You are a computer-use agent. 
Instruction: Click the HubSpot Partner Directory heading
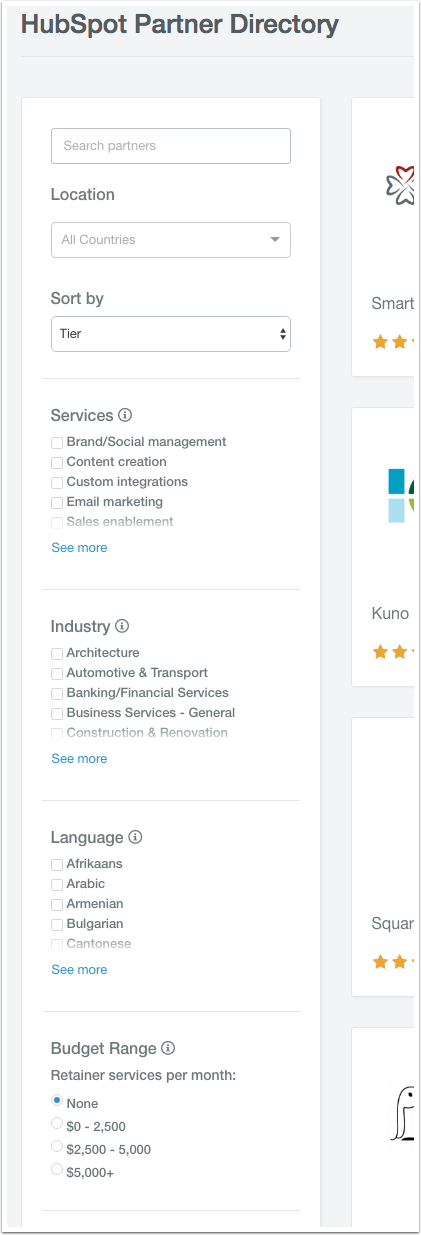[180, 25]
